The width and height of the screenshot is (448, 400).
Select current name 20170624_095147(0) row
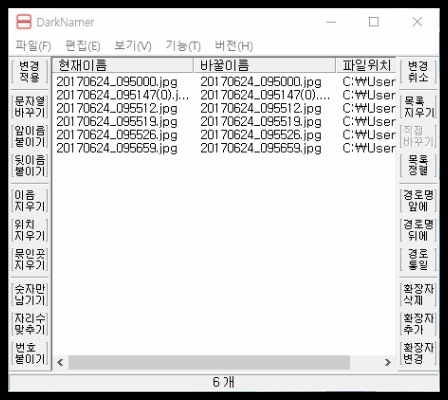point(123,95)
